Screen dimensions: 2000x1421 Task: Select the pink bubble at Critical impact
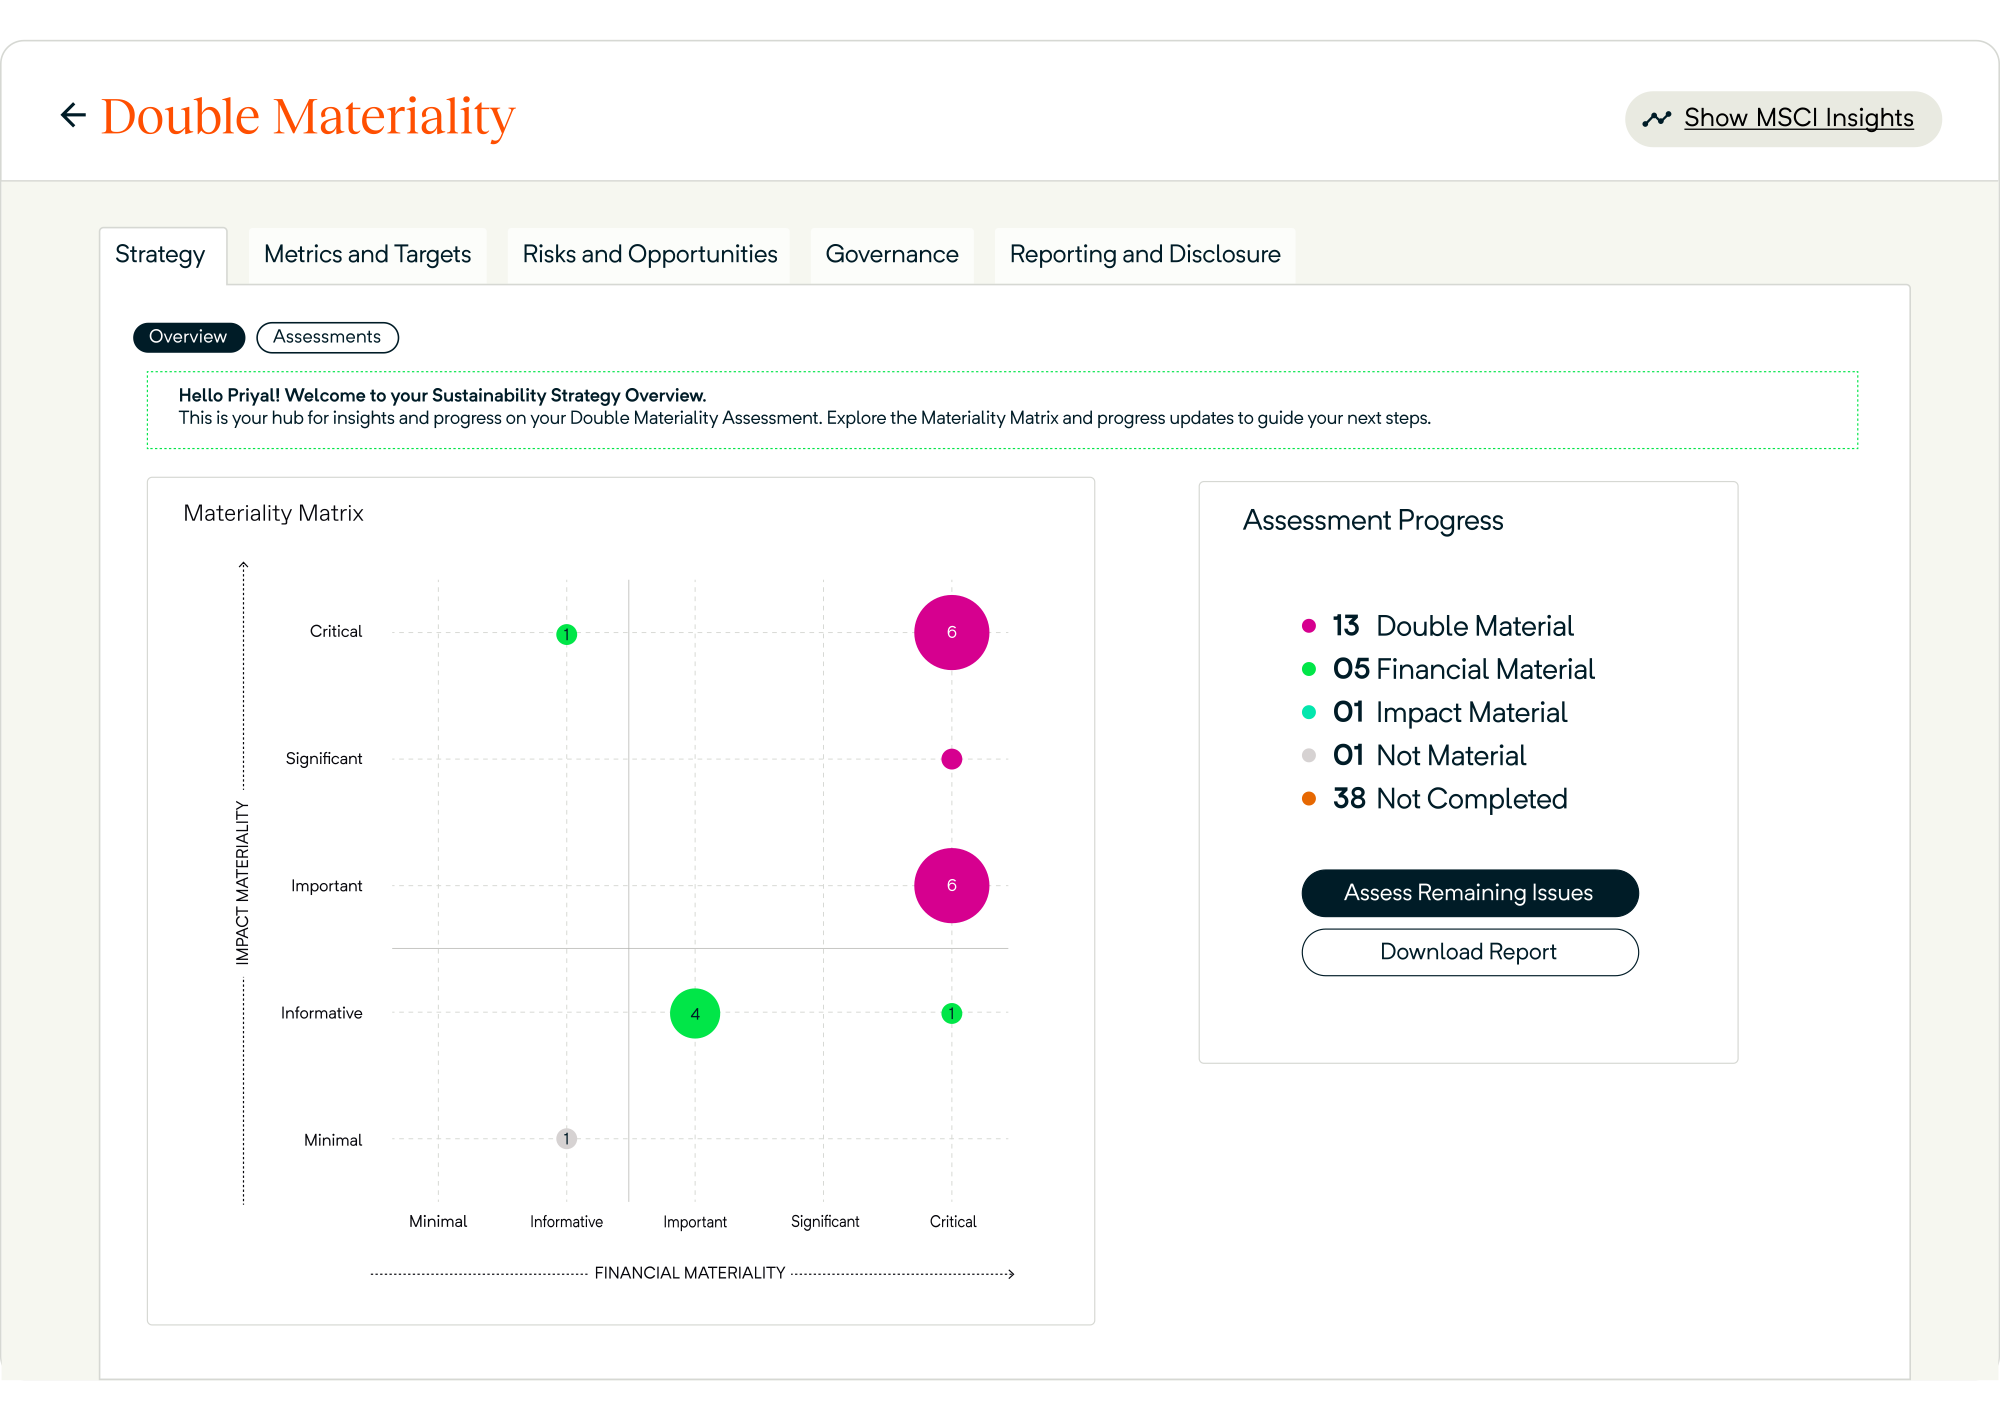[x=951, y=632]
